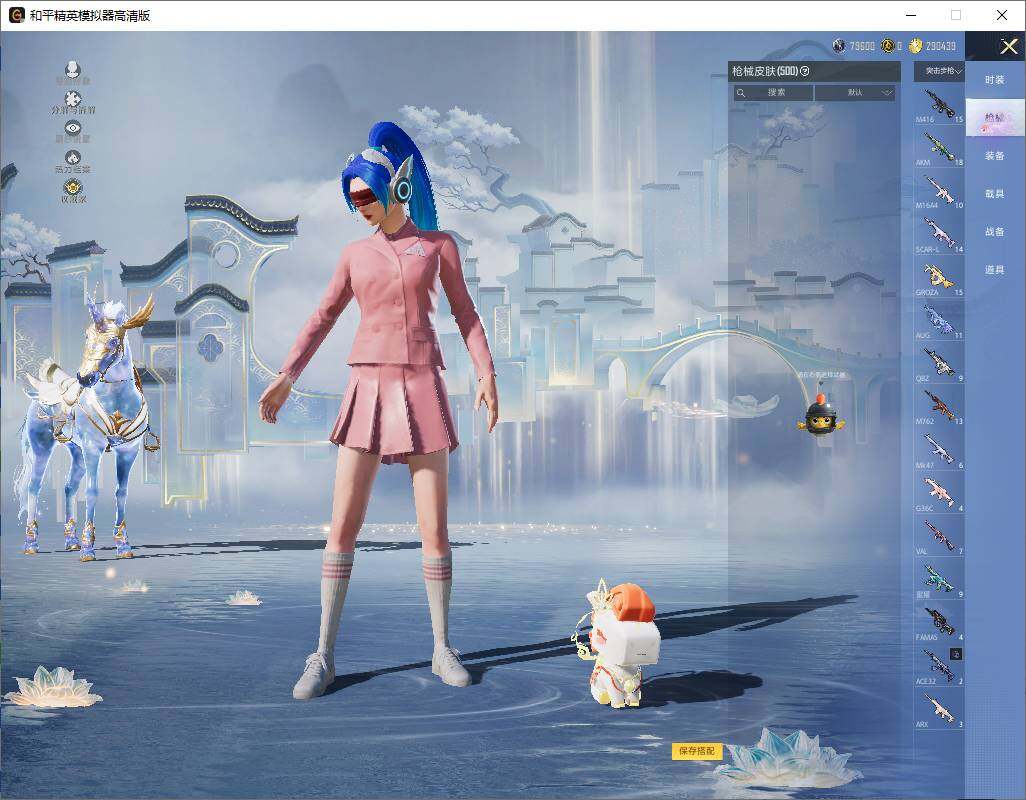Select the golden GROZA weapon icon
This screenshot has height=800, width=1026.
point(939,277)
